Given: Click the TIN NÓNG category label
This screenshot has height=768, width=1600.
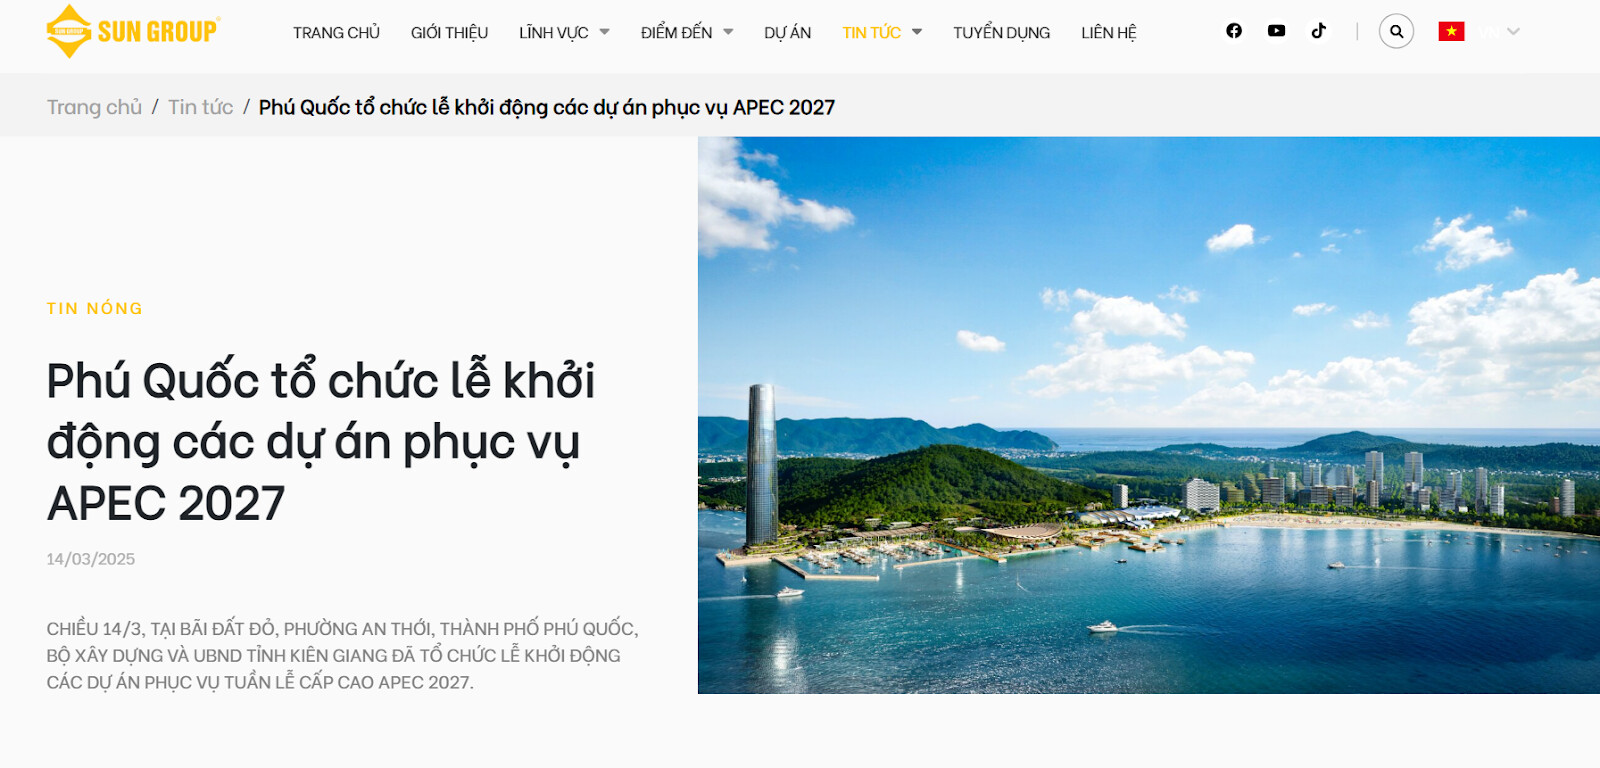Looking at the screenshot, I should click(x=95, y=308).
